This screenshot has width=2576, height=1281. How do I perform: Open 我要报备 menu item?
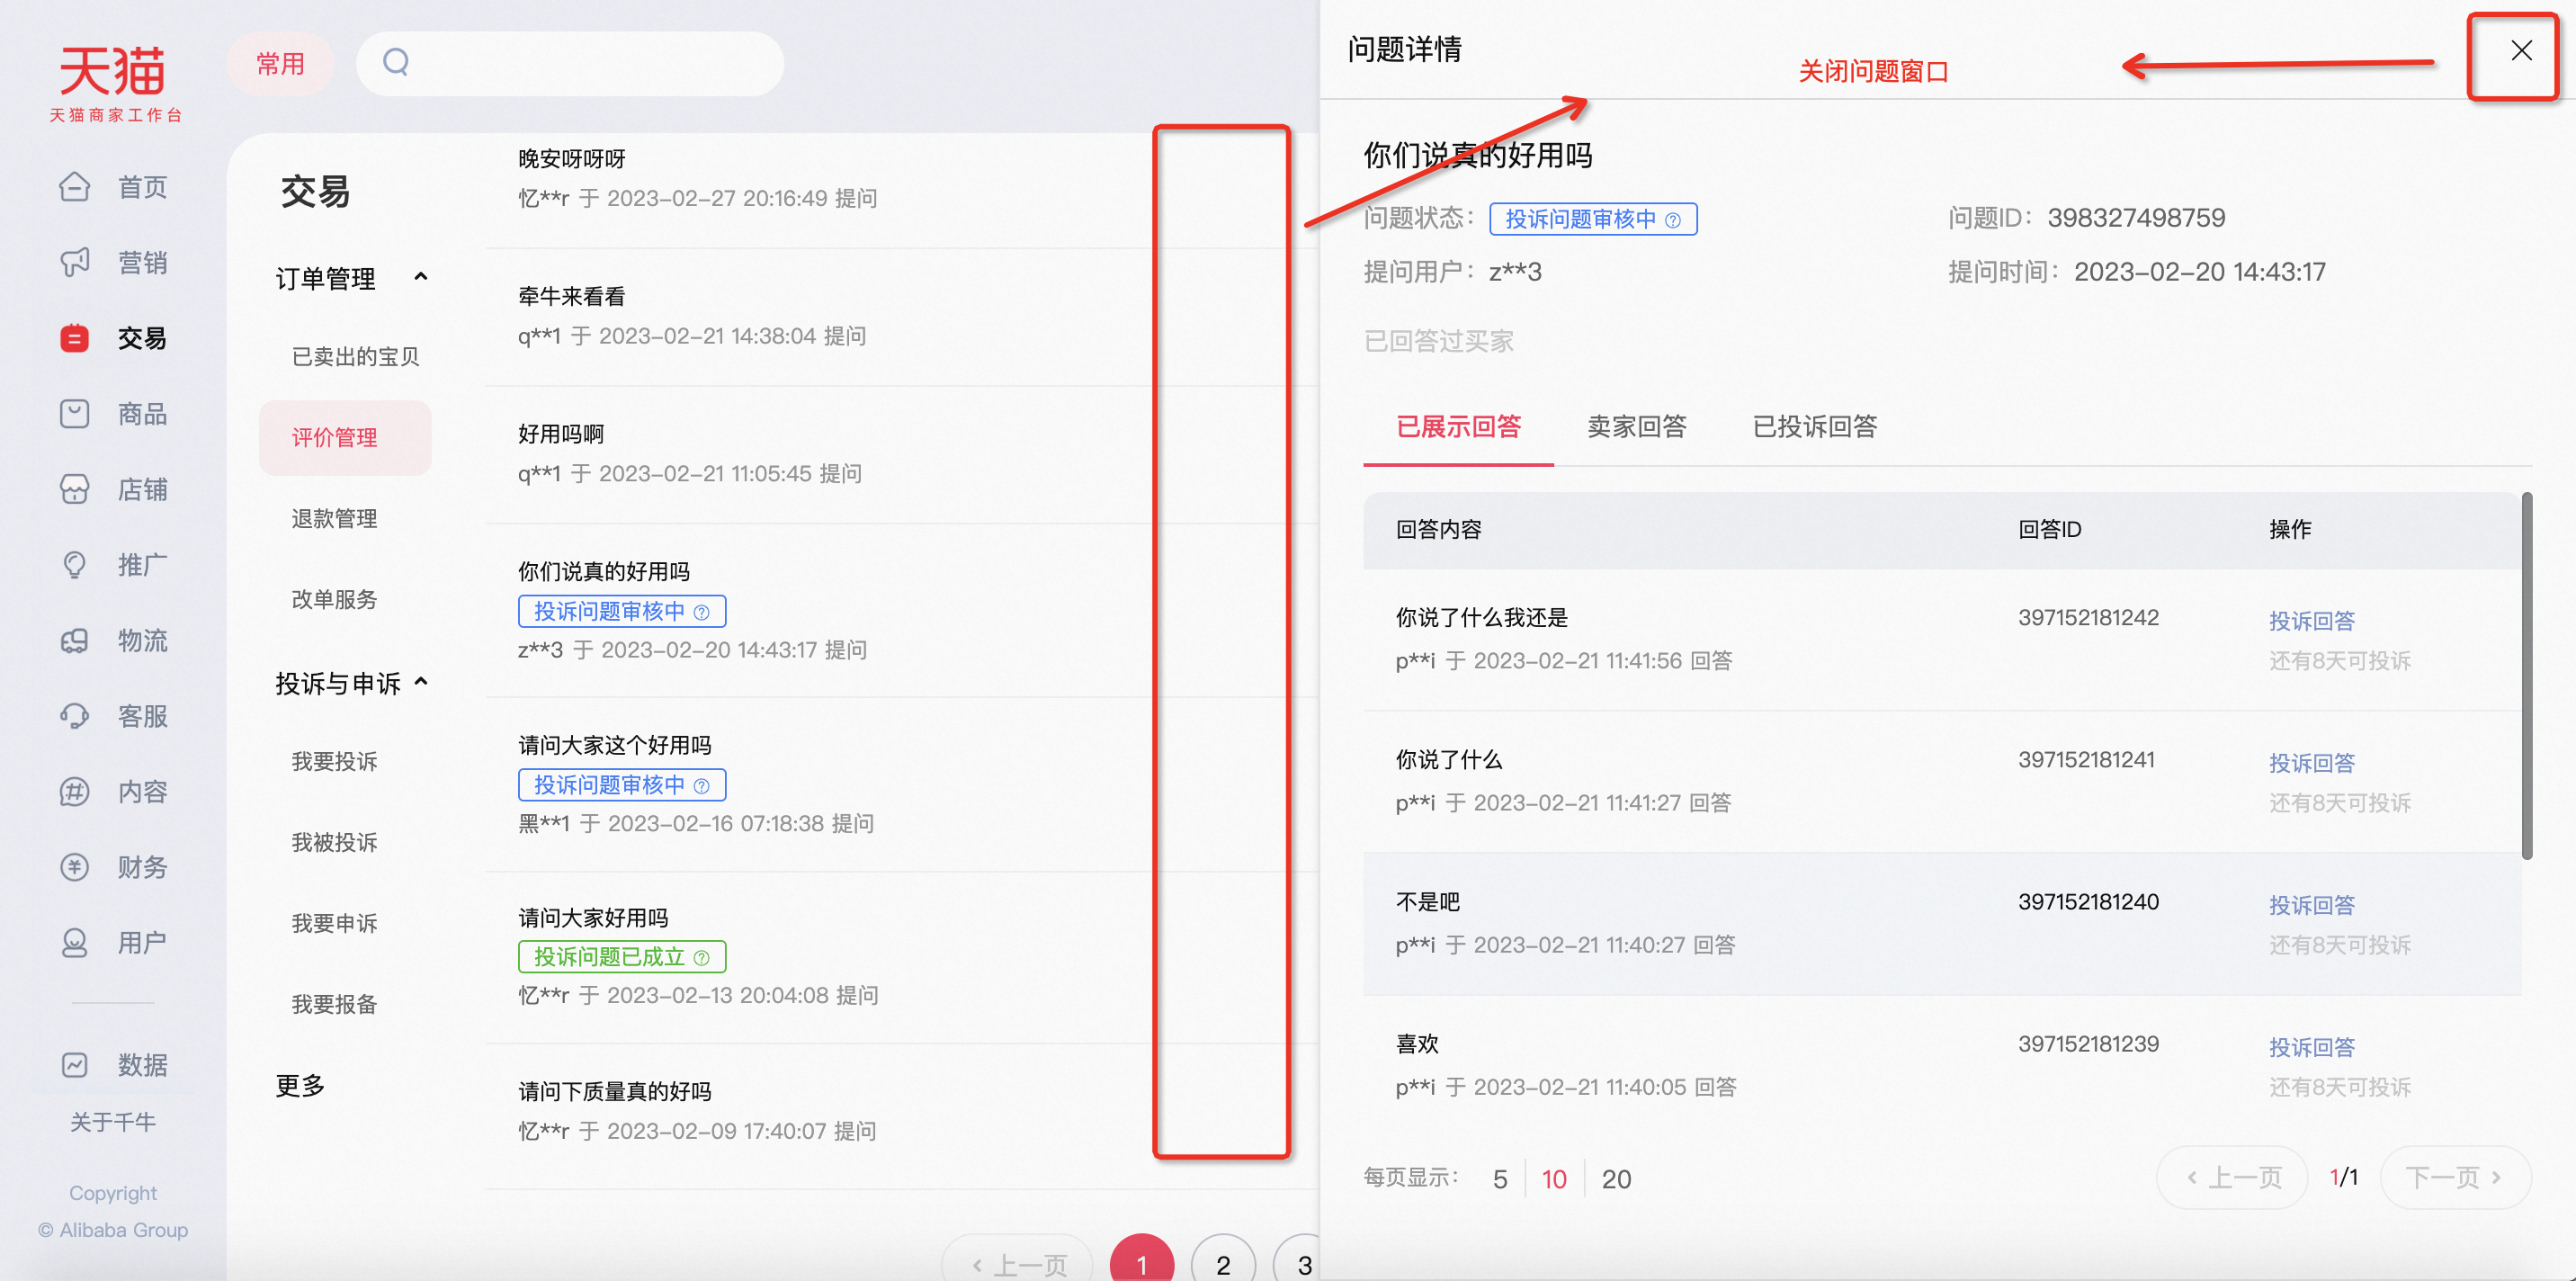point(334,1005)
